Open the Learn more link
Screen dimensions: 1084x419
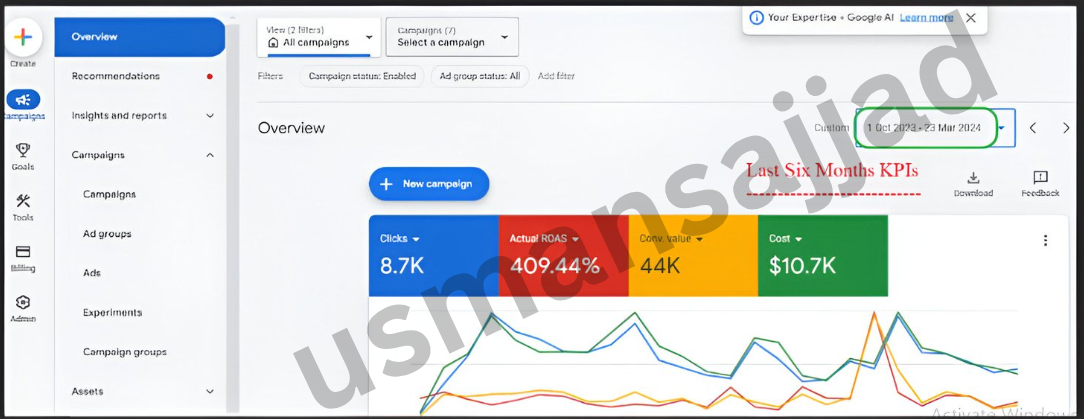tap(926, 18)
